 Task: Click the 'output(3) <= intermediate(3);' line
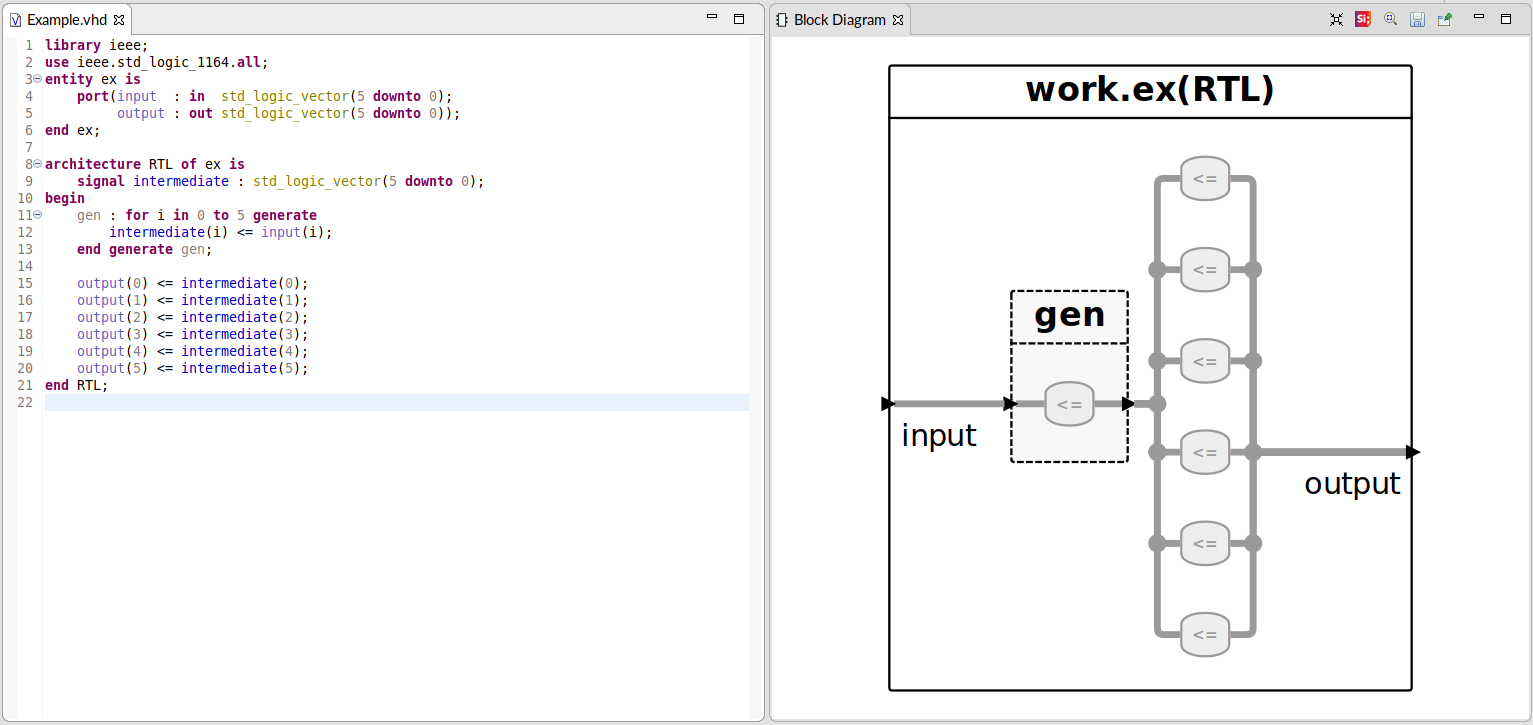point(193,334)
